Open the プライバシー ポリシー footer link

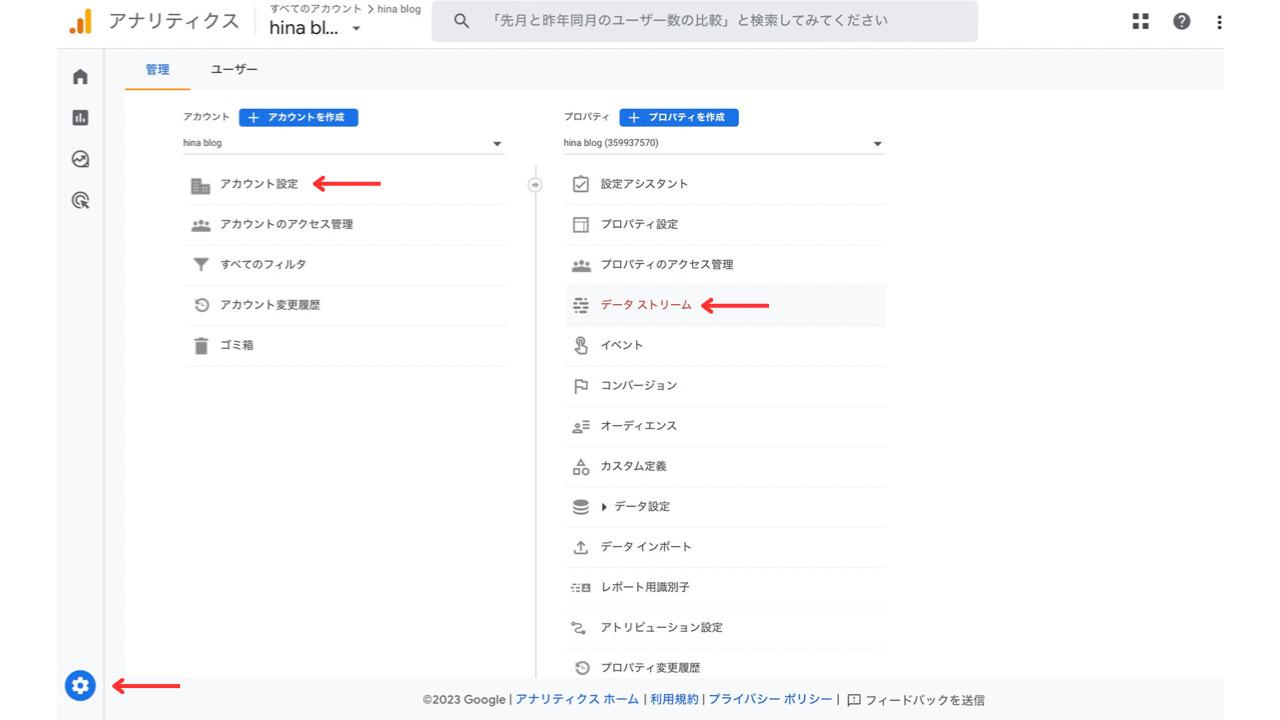tap(770, 700)
